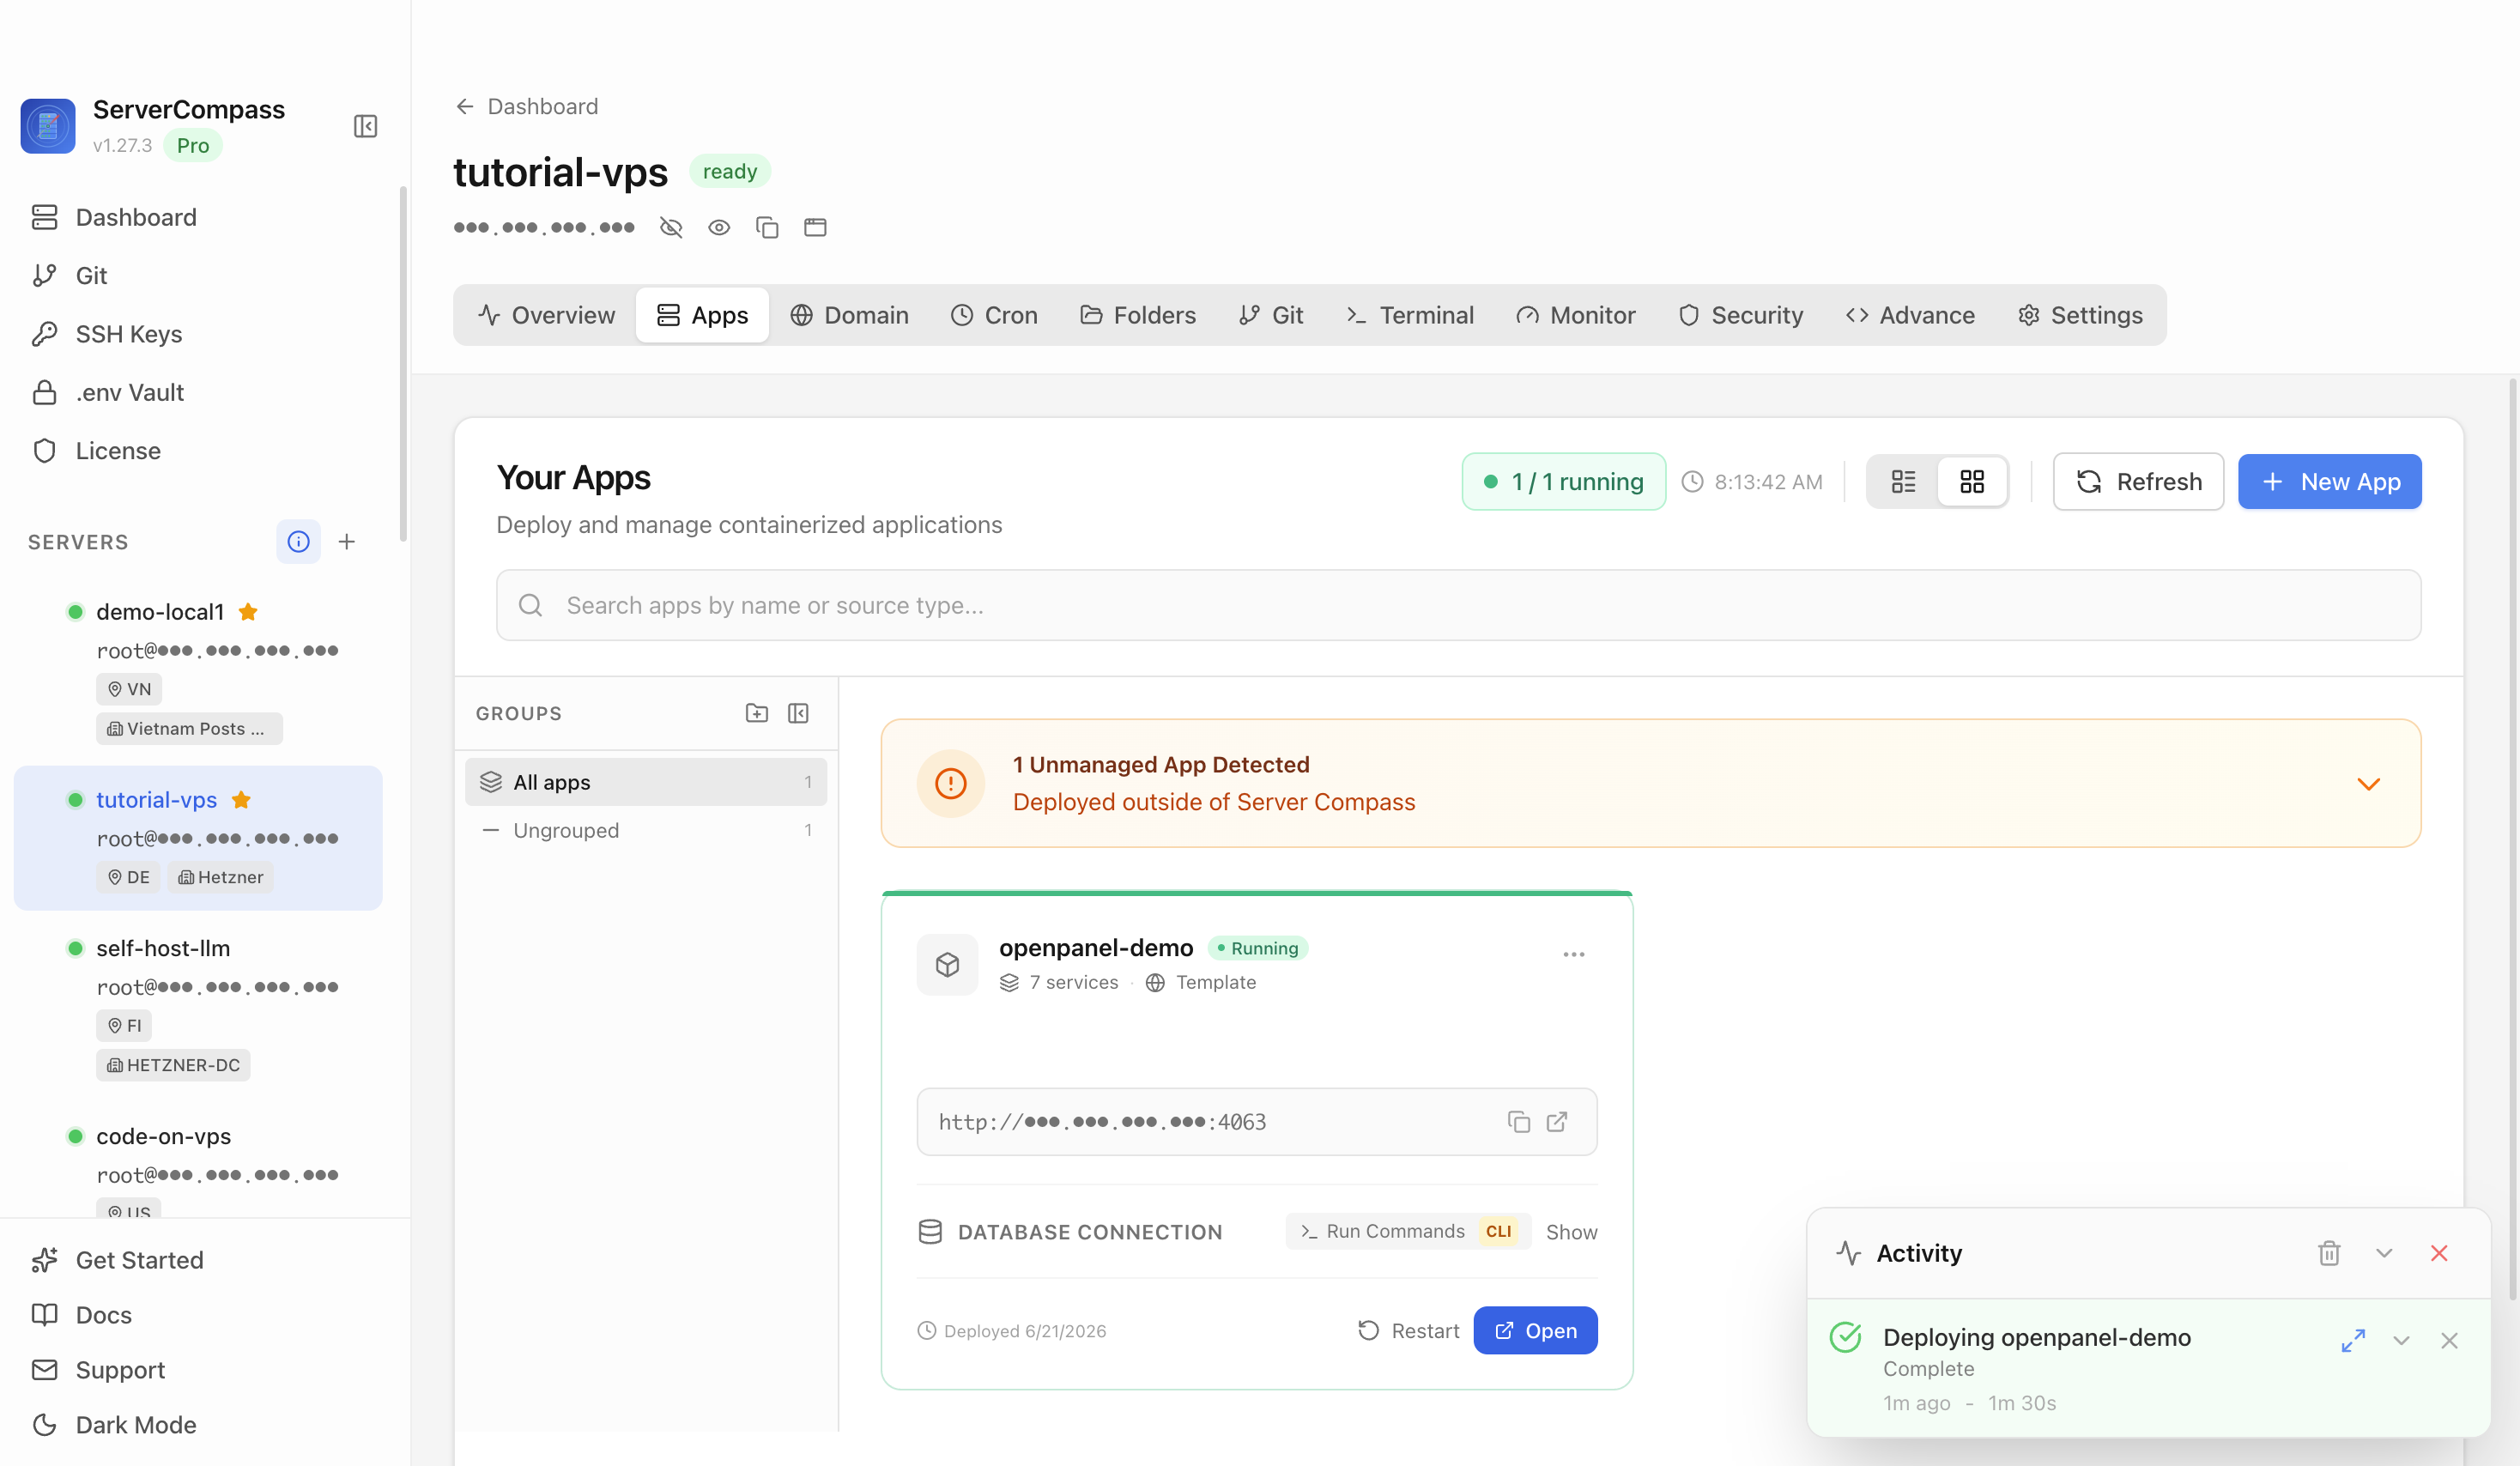
Task: Open the servers info icon
Action: tap(298, 541)
